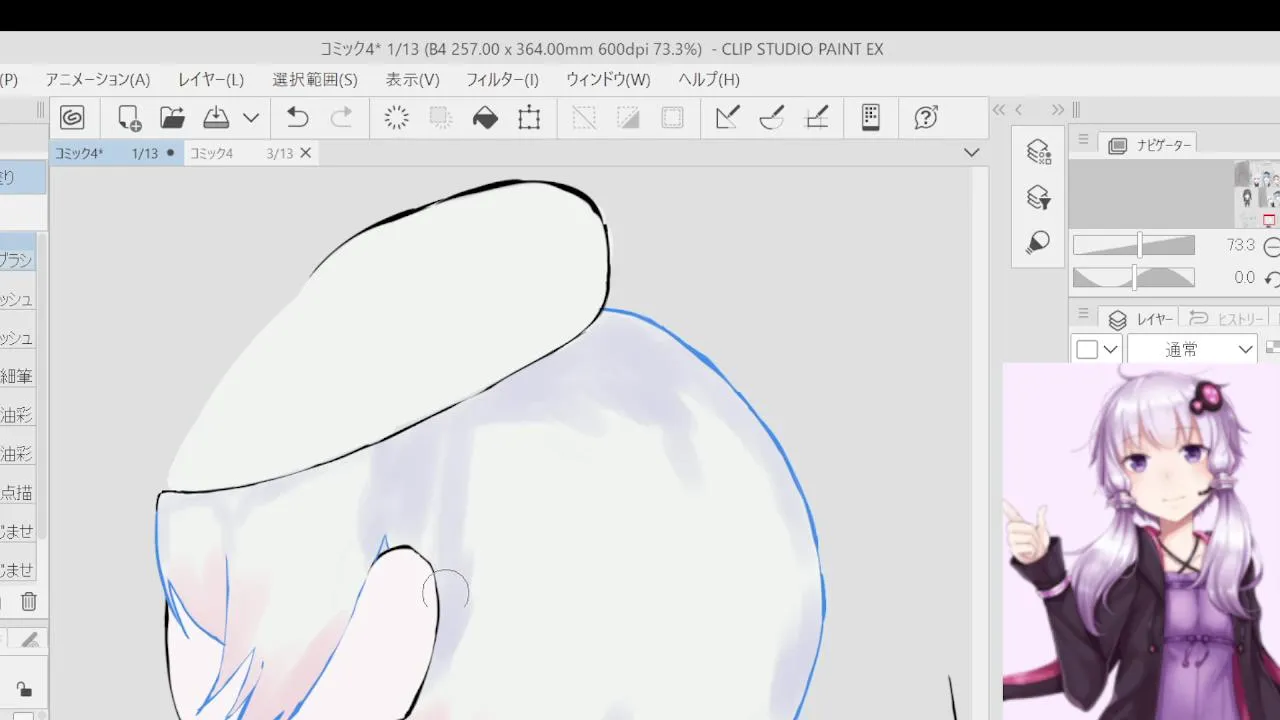Image resolution: width=1280 pixels, height=720 pixels.
Task: Toggle Snap to Ruler
Action: (x=728, y=118)
